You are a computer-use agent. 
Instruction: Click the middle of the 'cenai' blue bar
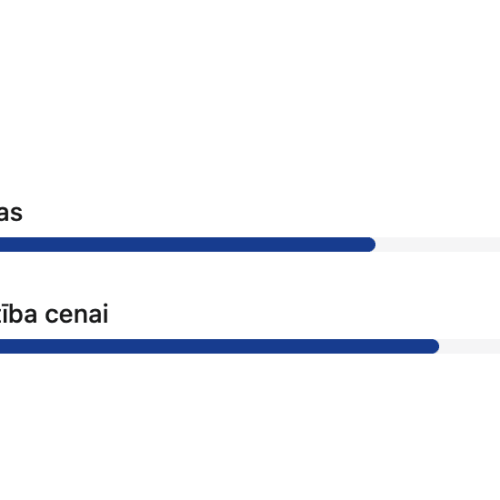point(219,346)
